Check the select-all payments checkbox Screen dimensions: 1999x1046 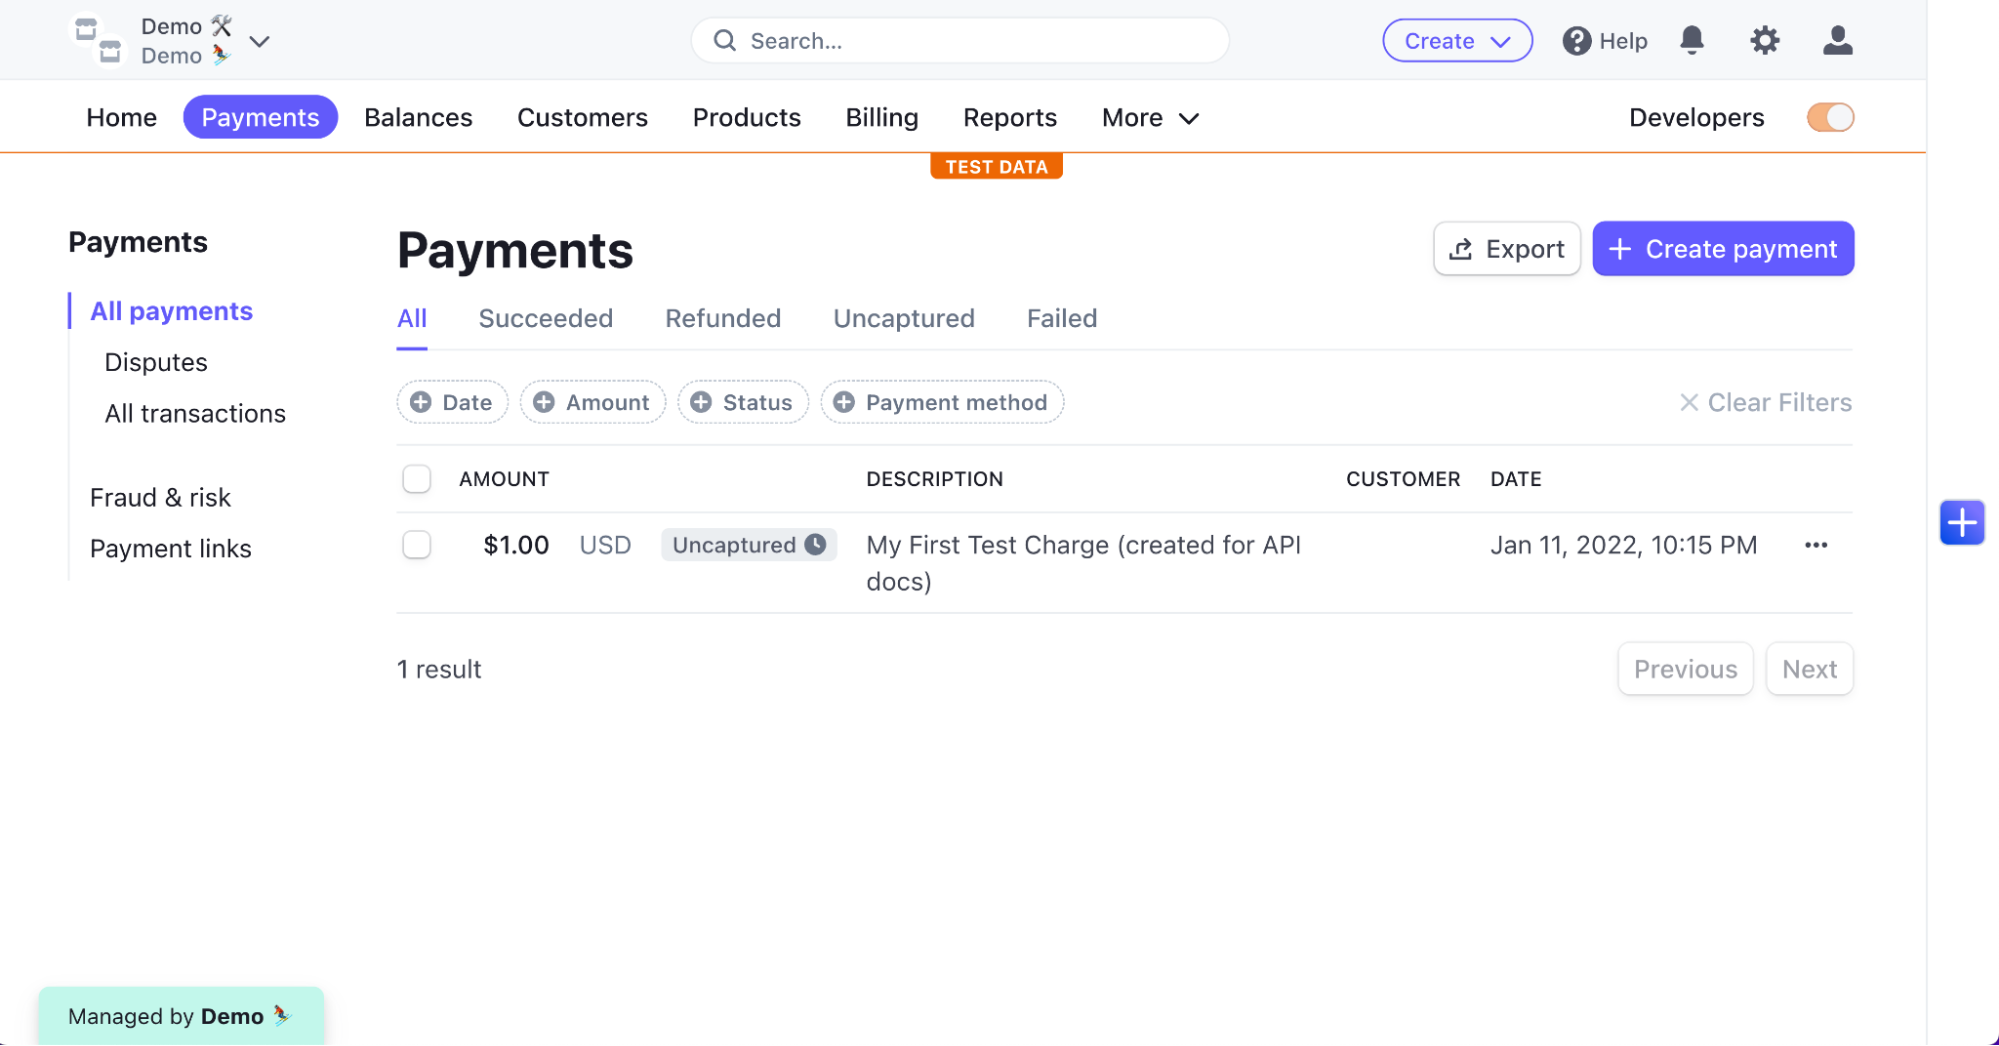point(417,479)
